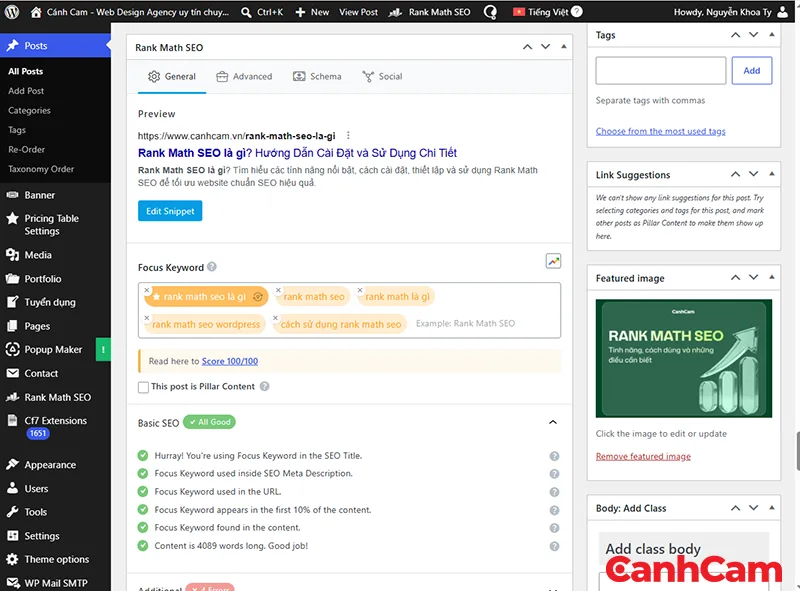Click the trends chart icon beside Focus Keyword

[553, 261]
